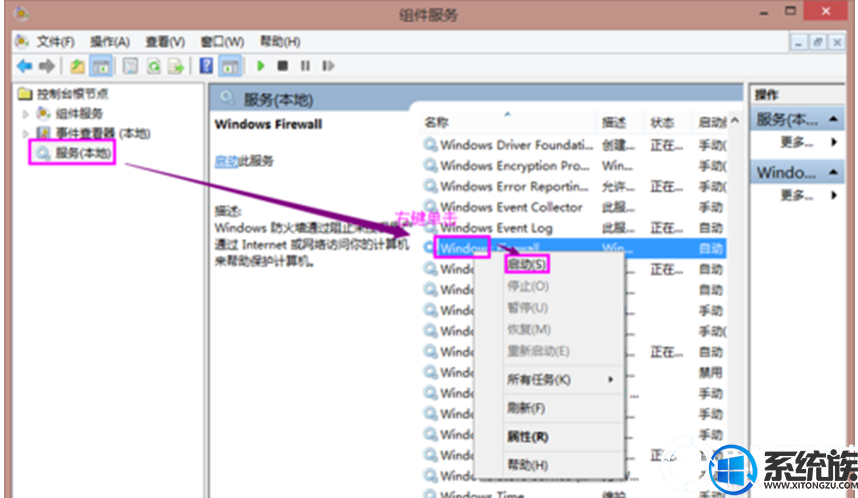Close the inner MDI child window
Image resolution: width=858 pixels, height=498 pixels.
click(x=837, y=42)
